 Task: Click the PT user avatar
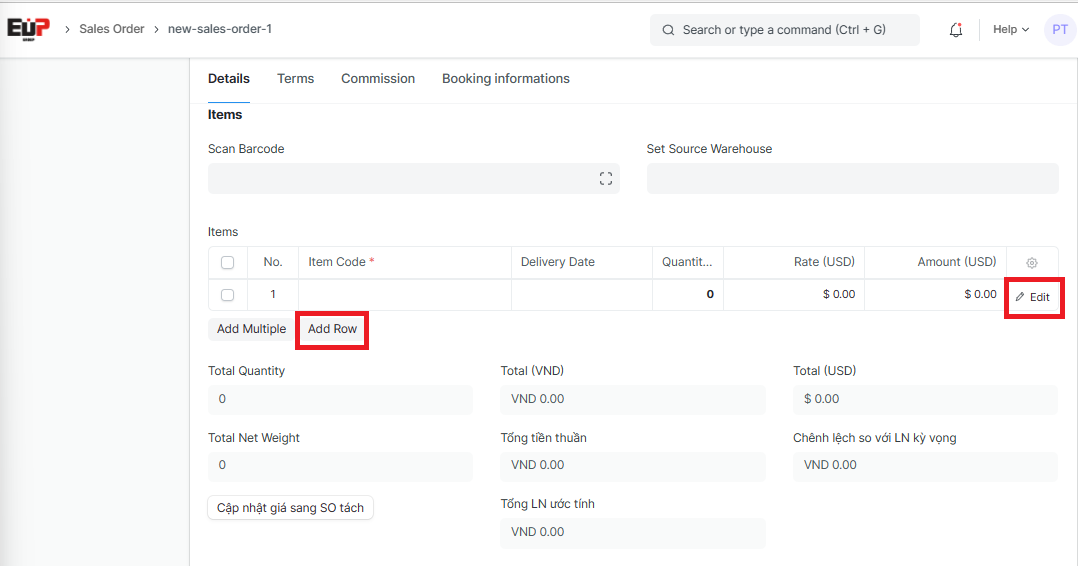click(x=1059, y=30)
